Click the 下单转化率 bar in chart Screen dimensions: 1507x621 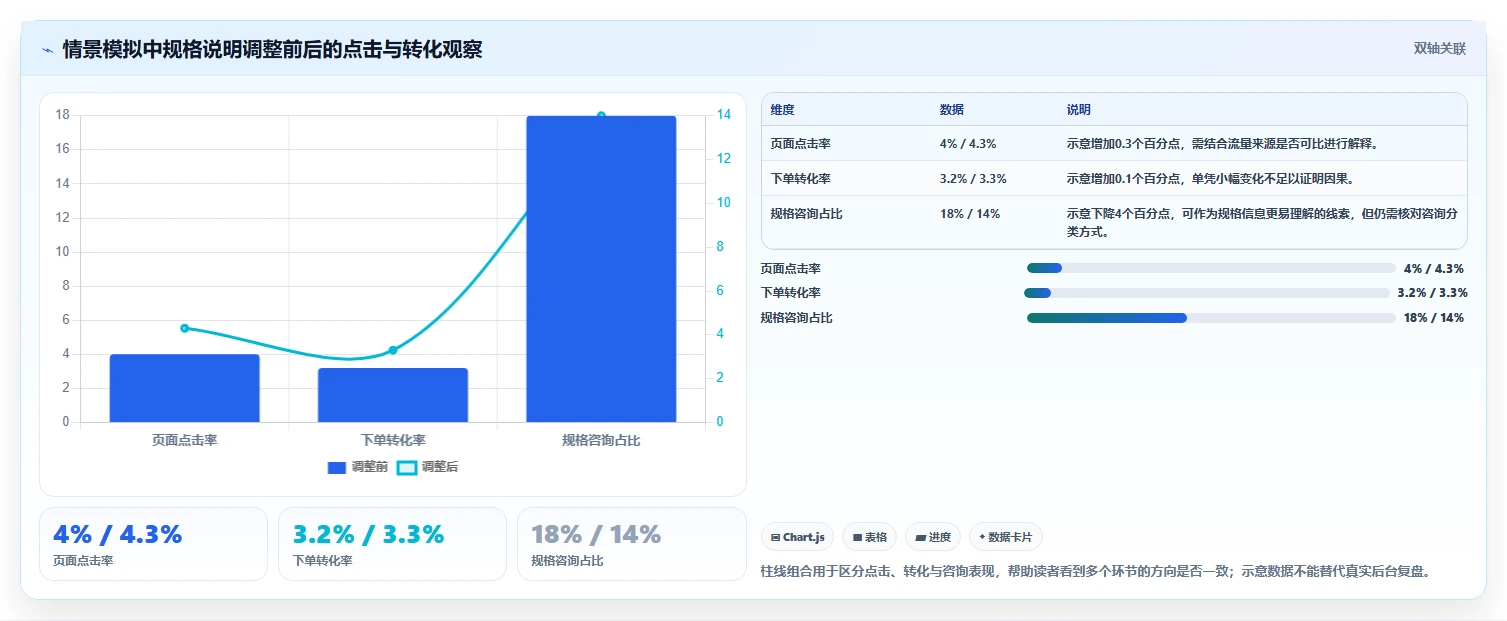(x=393, y=395)
